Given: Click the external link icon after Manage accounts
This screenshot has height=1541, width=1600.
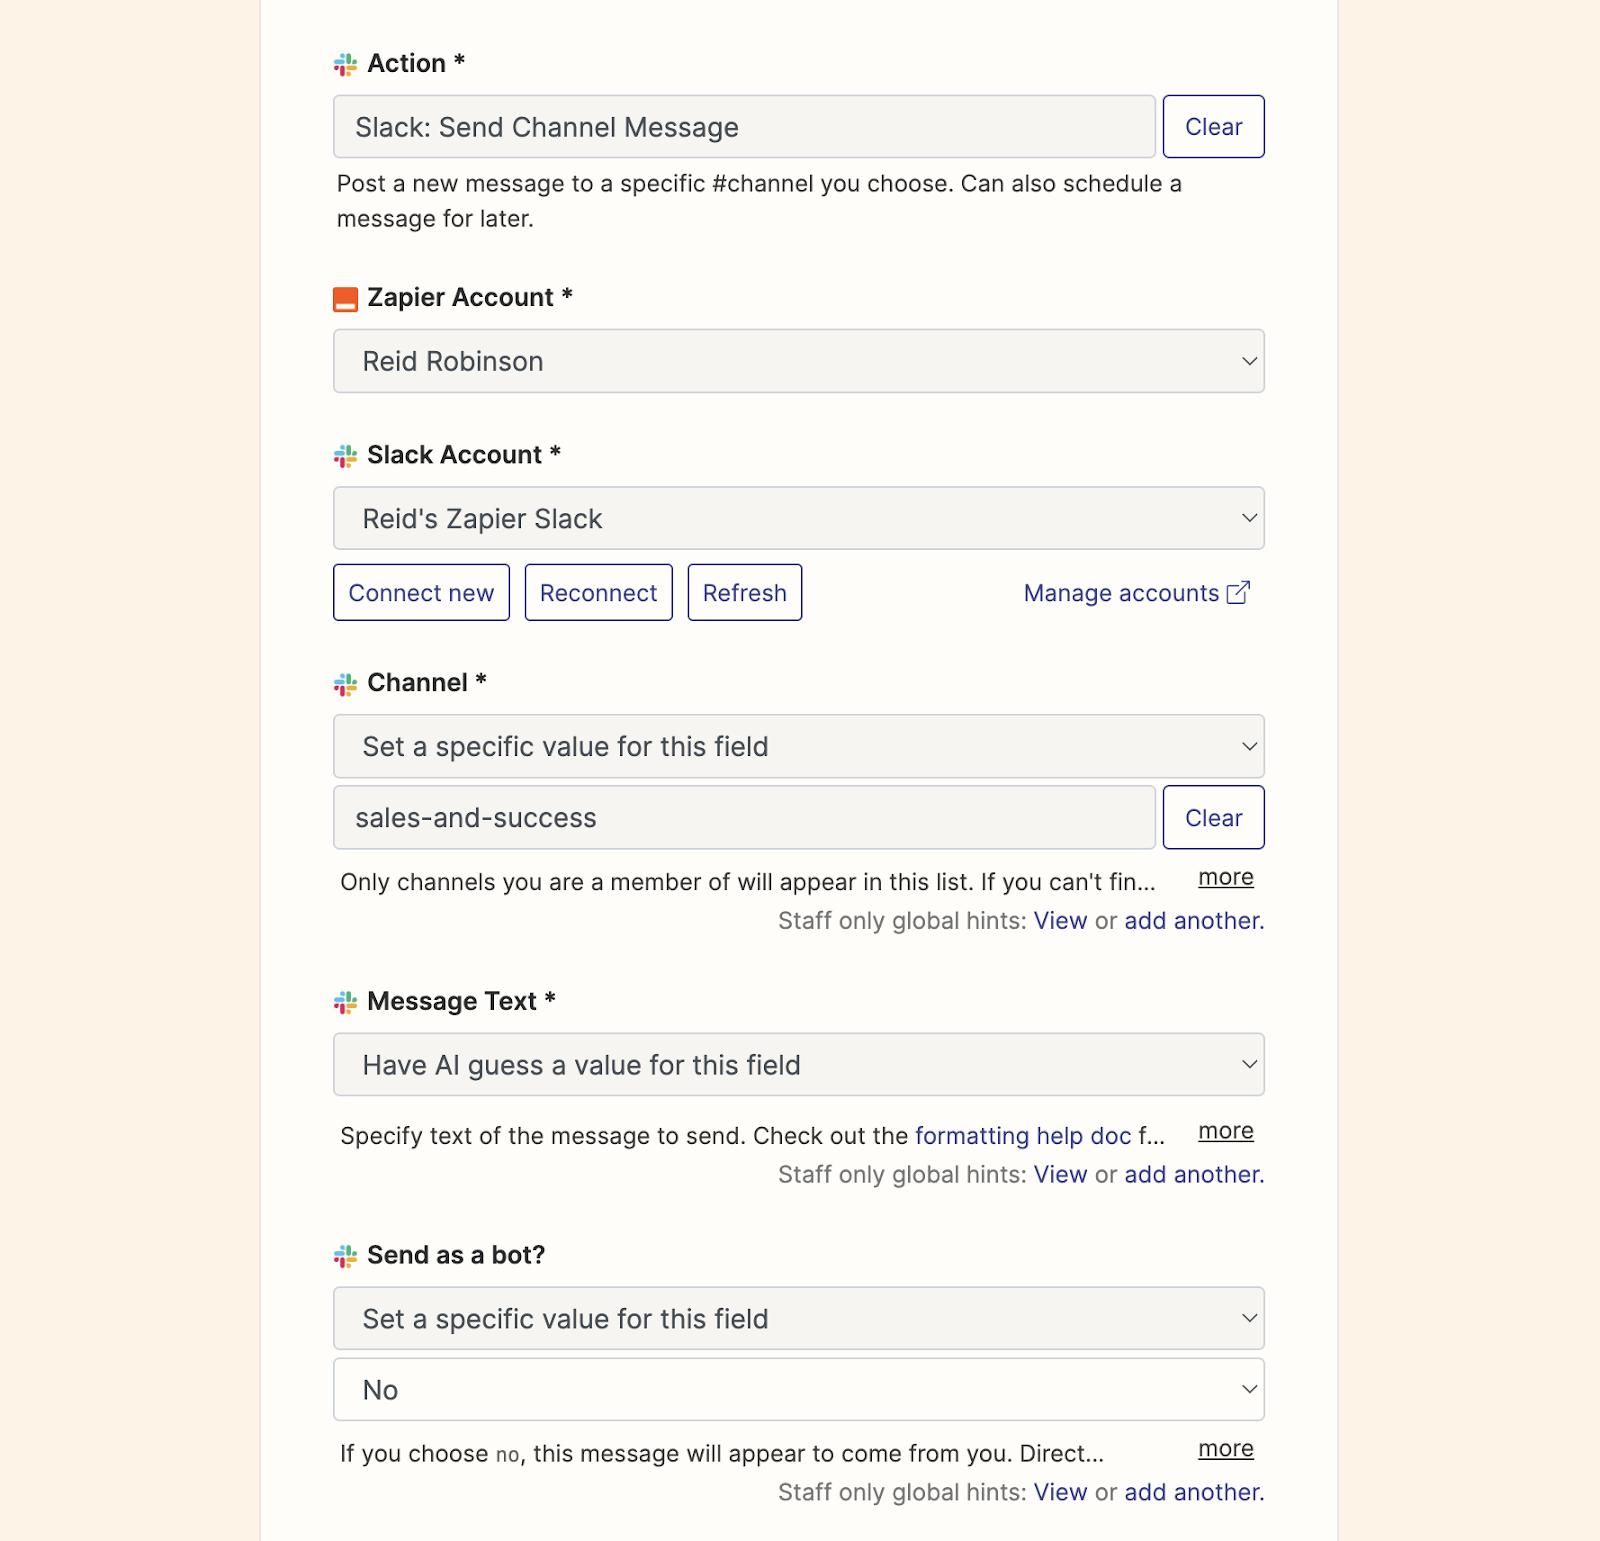Looking at the screenshot, I should (x=1238, y=592).
